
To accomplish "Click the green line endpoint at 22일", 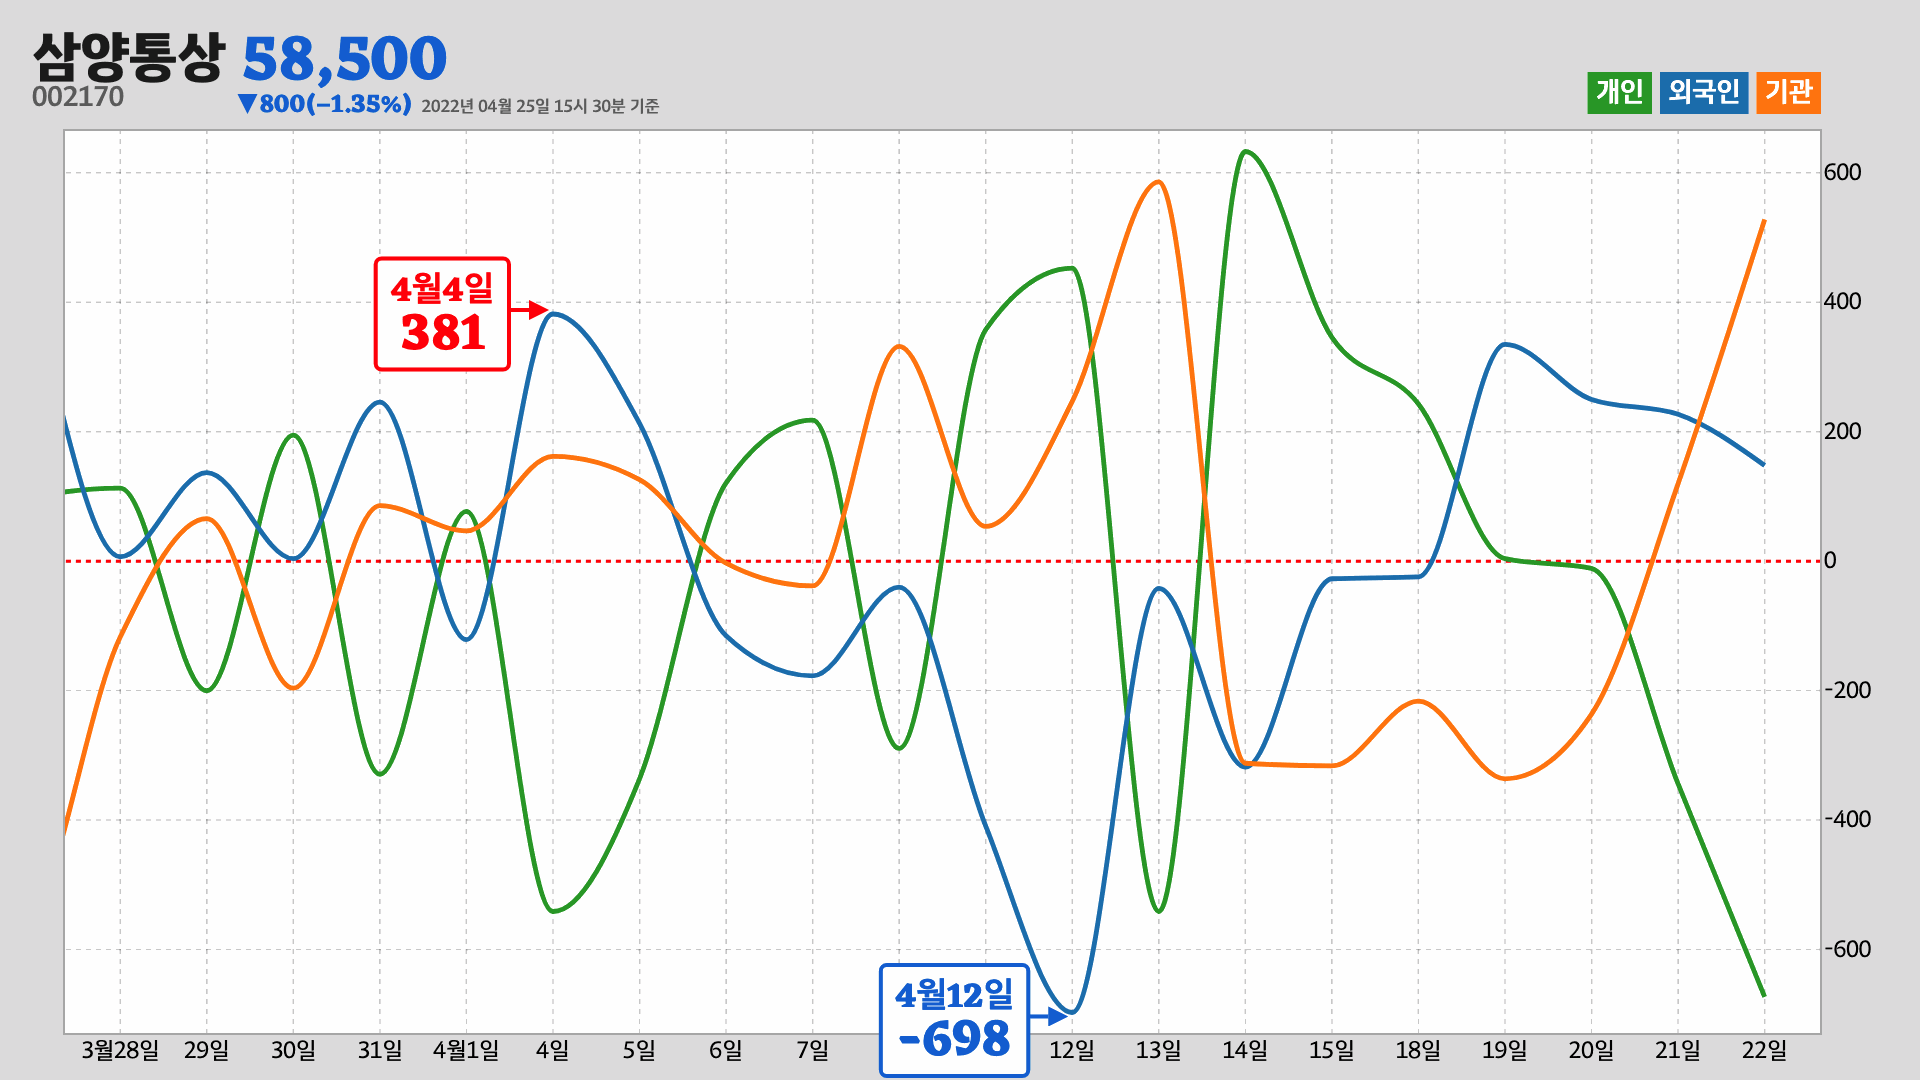I will click(1764, 995).
